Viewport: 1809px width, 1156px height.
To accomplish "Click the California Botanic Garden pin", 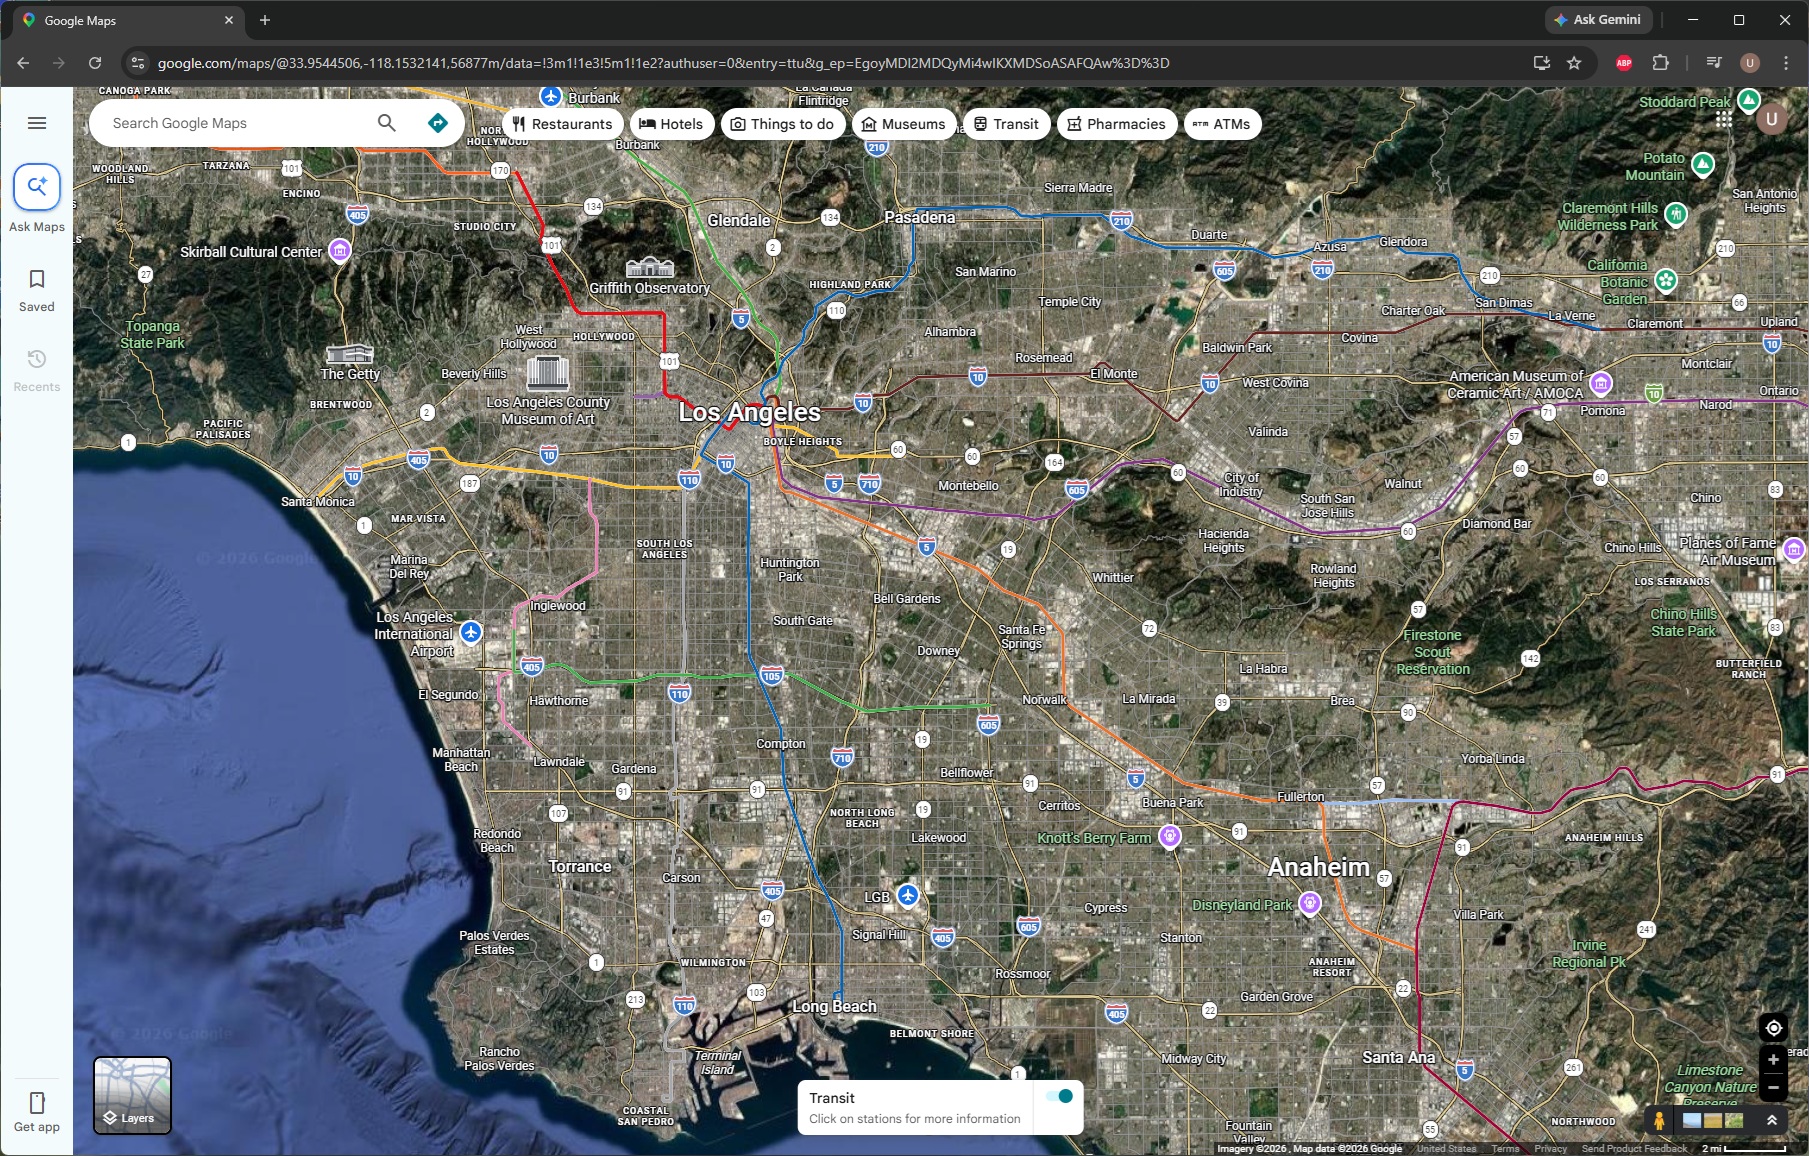I will 1665,280.
